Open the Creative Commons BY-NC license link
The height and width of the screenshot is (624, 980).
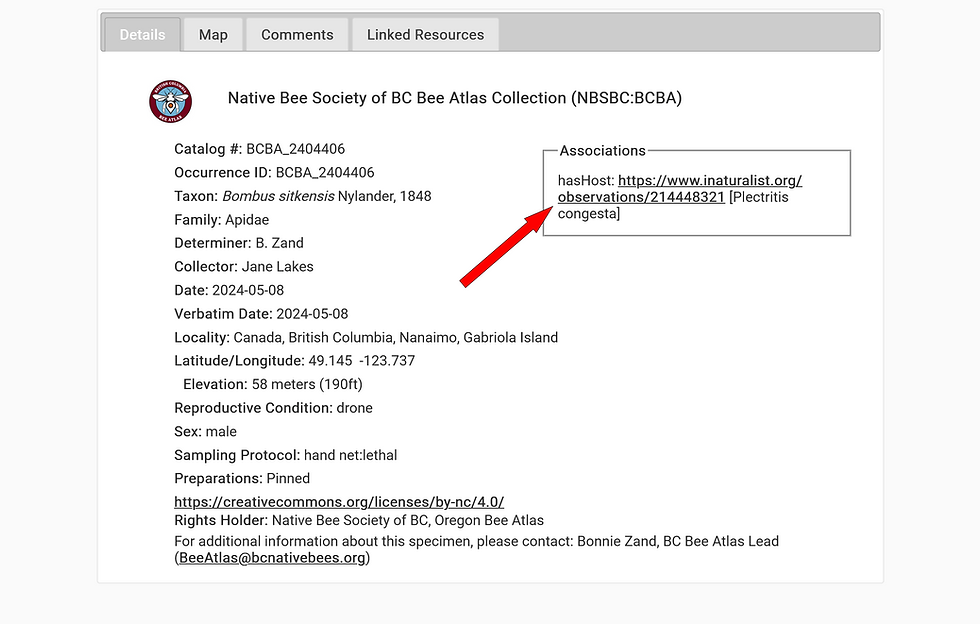(x=339, y=501)
